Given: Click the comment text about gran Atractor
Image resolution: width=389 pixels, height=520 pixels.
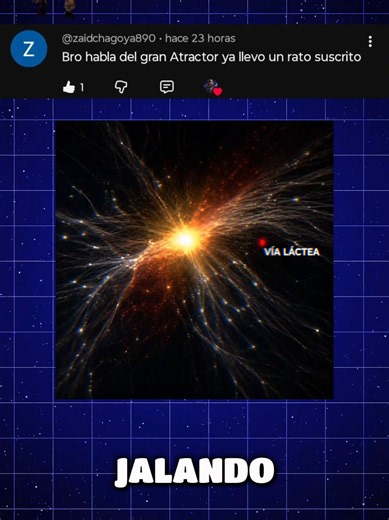Looking at the screenshot, I should click(x=211, y=57).
